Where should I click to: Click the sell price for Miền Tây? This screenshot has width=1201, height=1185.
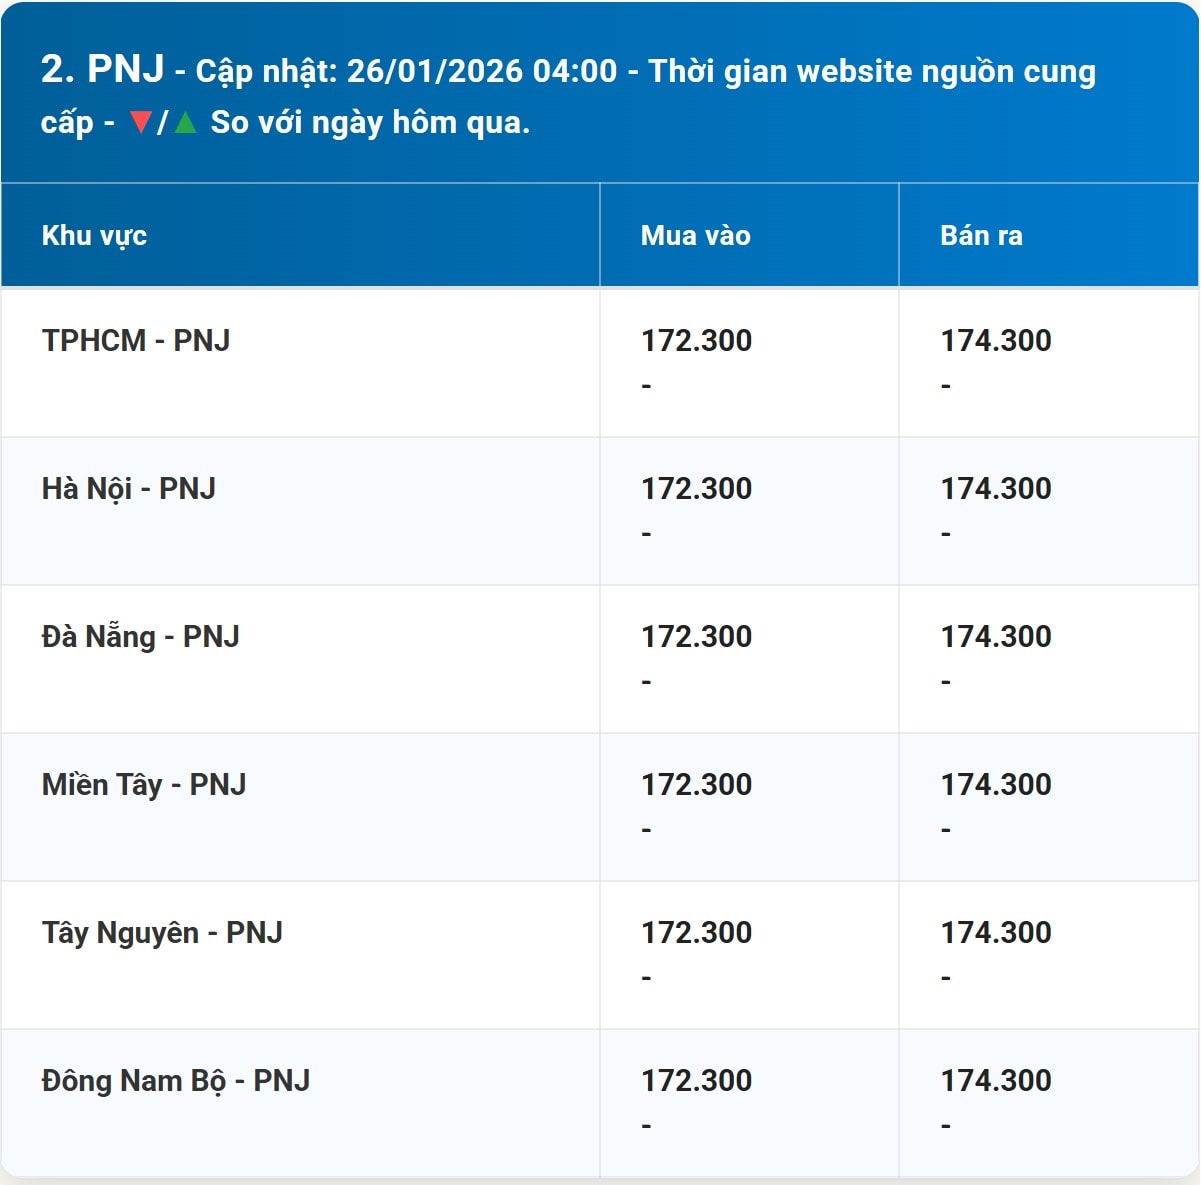(x=996, y=784)
